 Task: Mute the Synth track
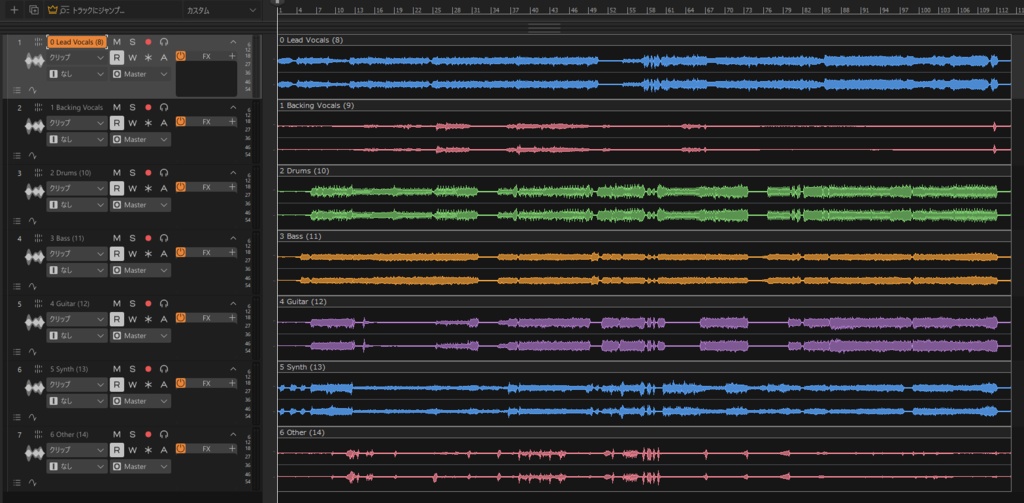117,368
